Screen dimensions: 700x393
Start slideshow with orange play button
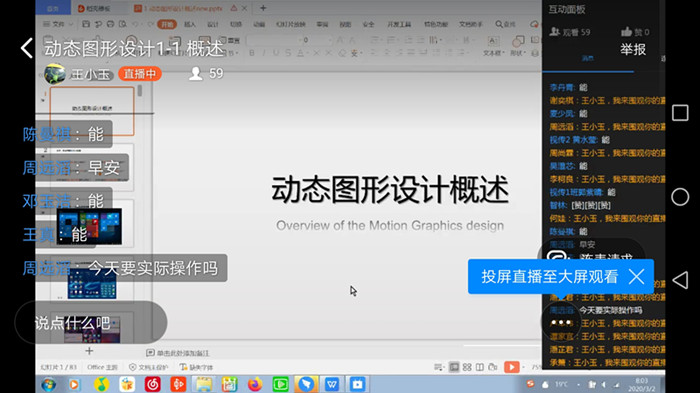pos(512,367)
